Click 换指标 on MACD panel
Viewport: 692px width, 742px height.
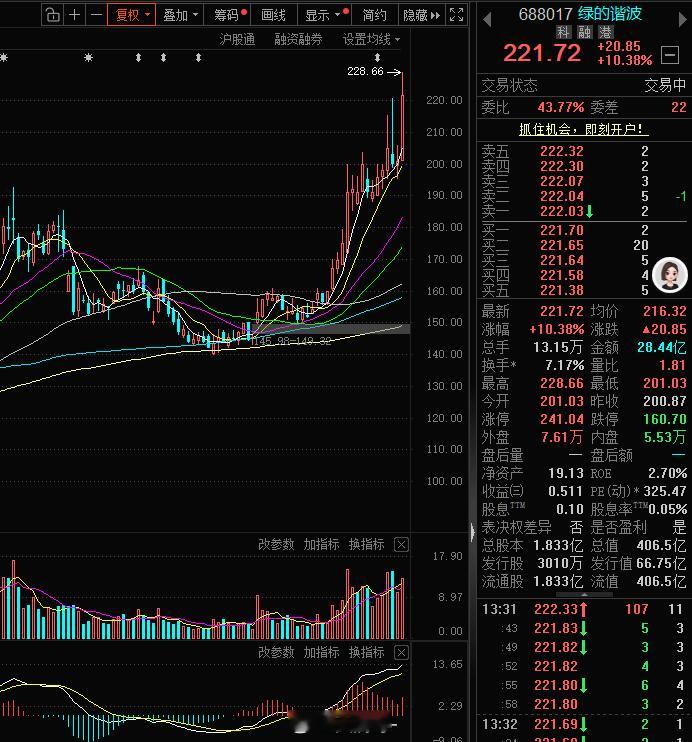pos(366,653)
